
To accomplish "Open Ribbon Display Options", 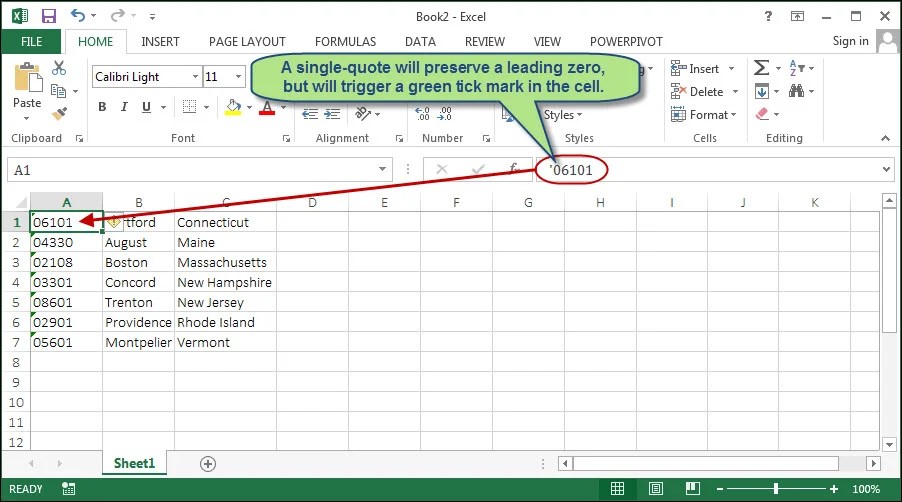I will (797, 16).
